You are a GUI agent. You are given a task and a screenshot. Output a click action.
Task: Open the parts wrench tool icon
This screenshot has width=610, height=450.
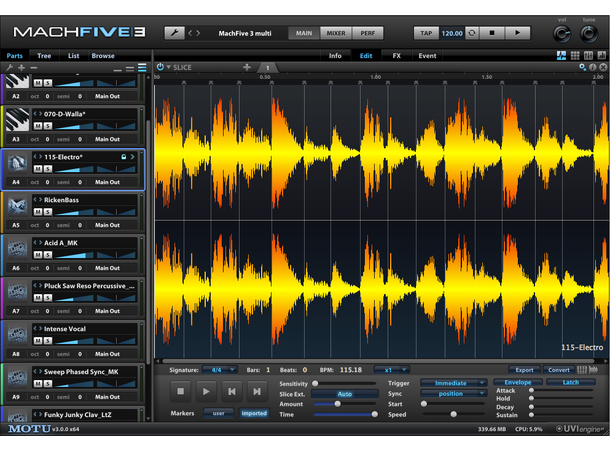[10, 67]
